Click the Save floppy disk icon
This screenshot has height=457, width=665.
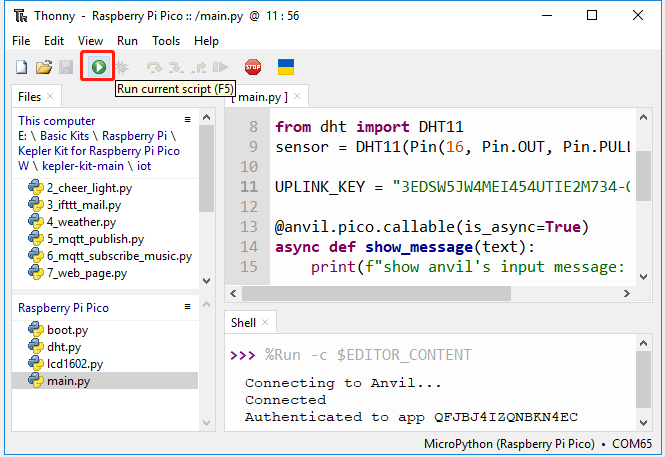click(x=66, y=67)
